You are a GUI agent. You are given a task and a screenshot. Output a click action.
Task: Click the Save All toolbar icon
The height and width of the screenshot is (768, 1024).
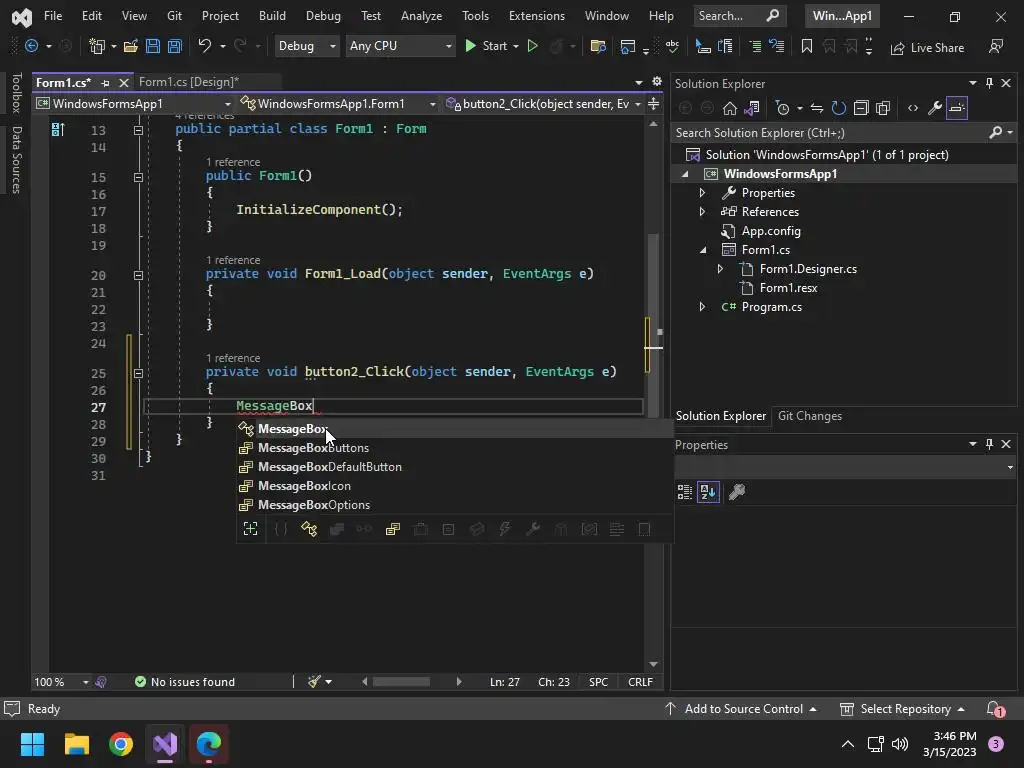pos(174,46)
